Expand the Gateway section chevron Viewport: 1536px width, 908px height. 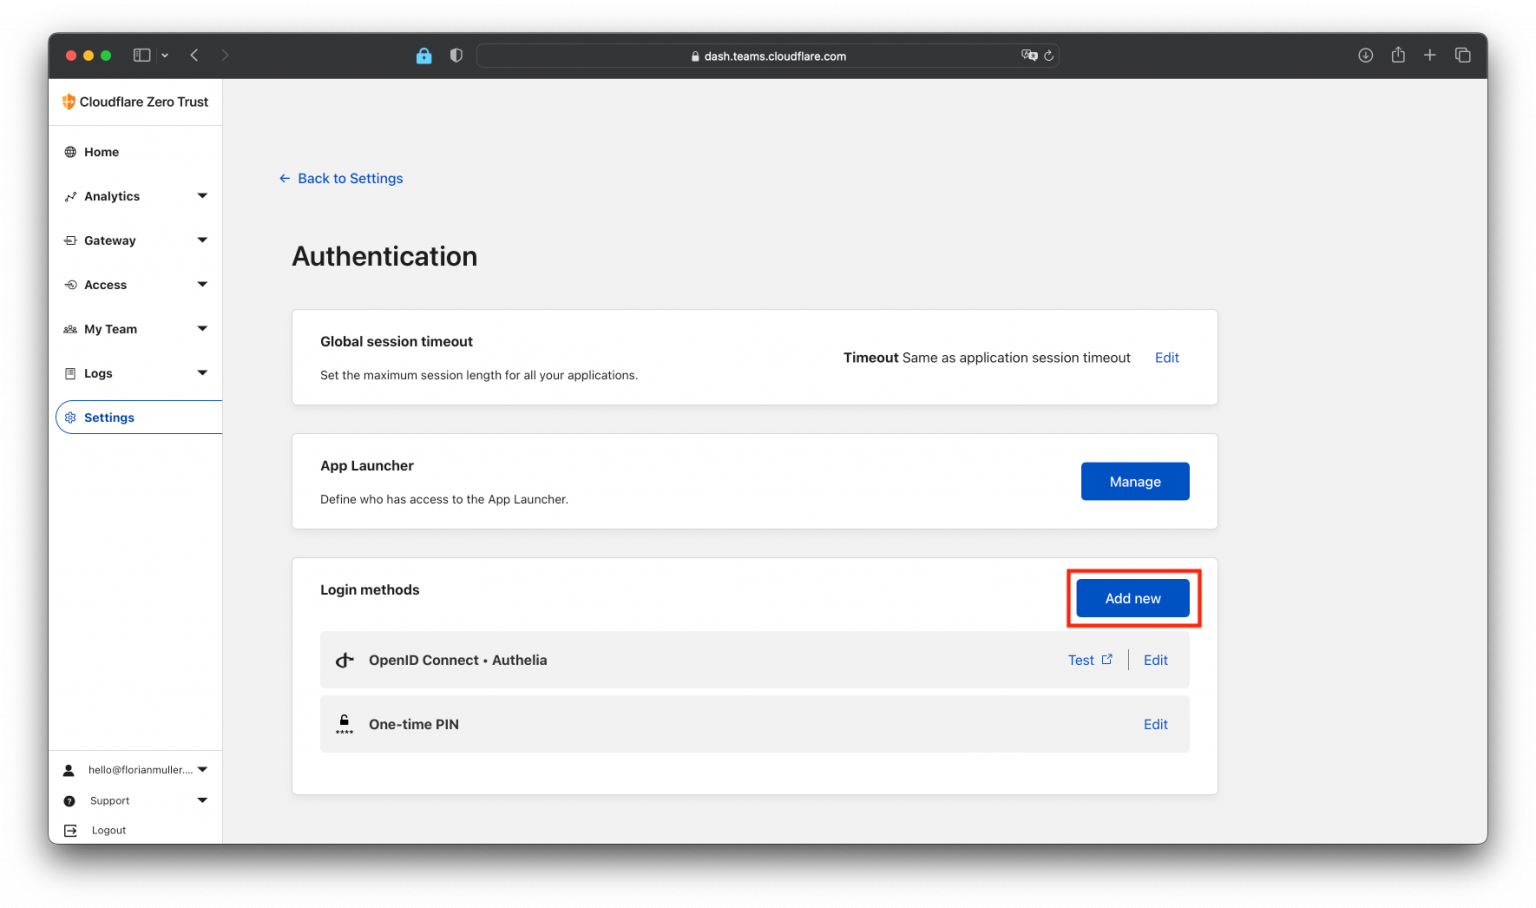click(203, 240)
